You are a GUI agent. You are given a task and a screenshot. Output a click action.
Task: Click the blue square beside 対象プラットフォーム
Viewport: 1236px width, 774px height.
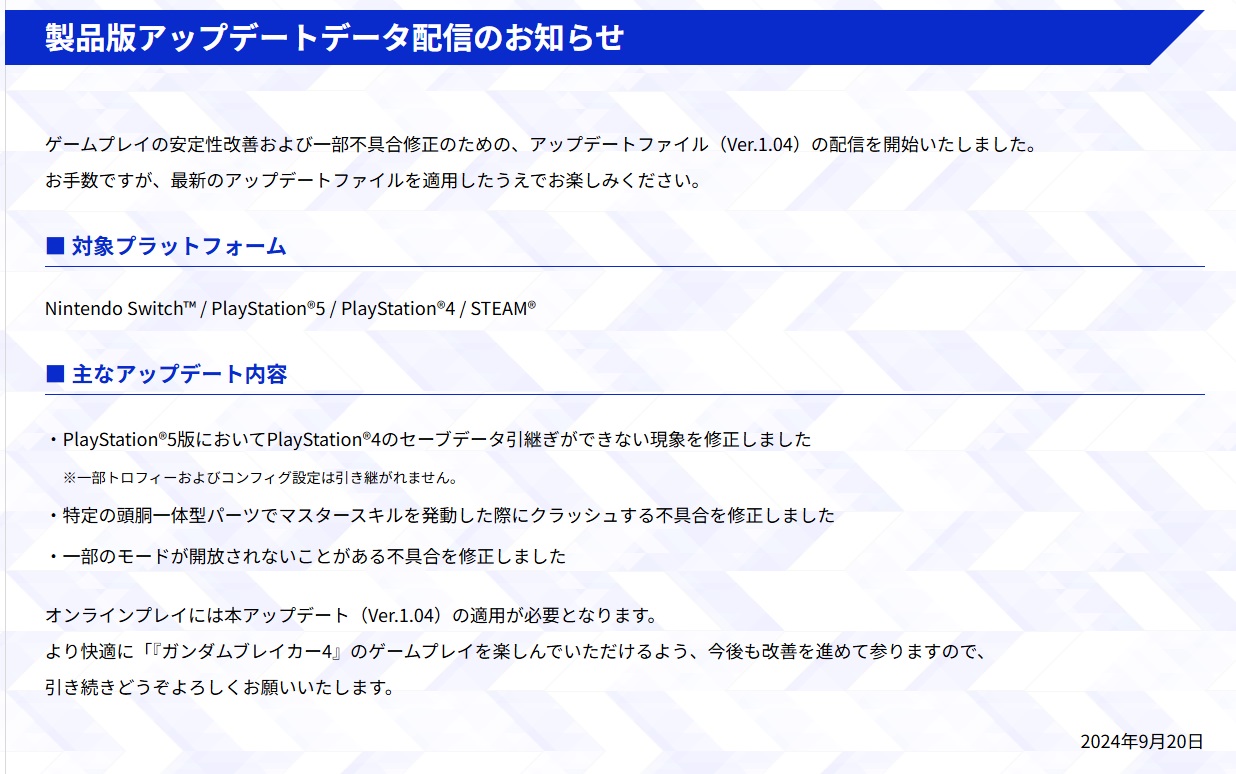[55, 246]
